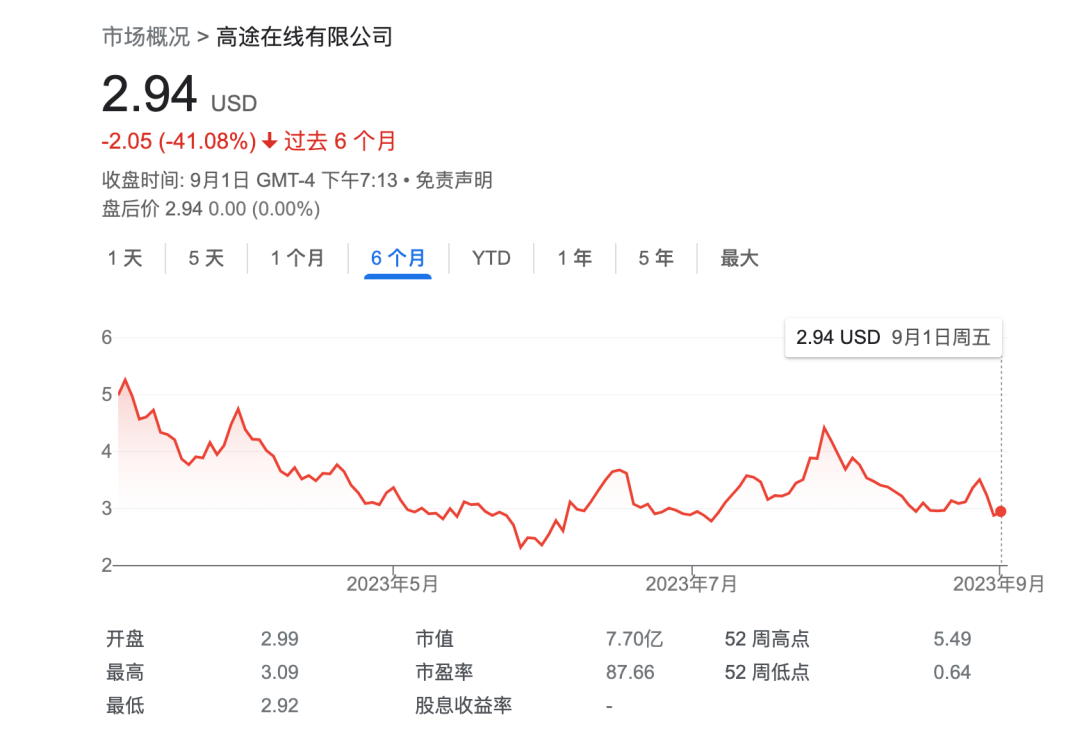
Task: Click the 2023年5月 axis label
Action: pos(392,584)
